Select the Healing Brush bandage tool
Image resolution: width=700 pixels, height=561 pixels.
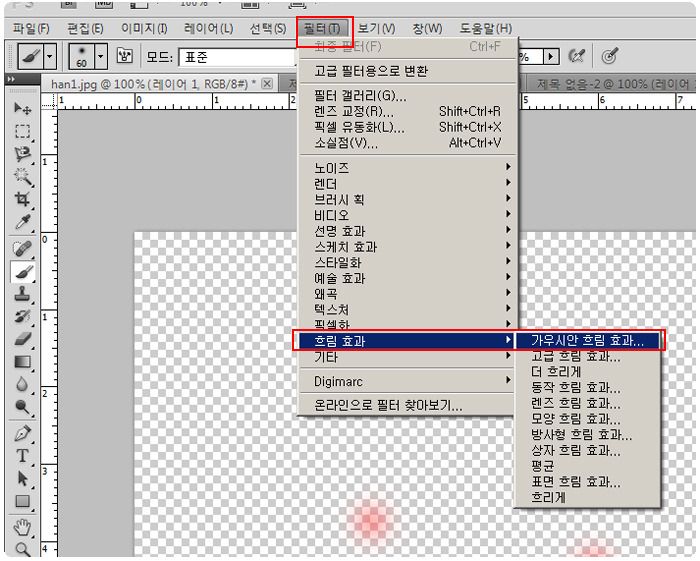pyautogui.click(x=22, y=249)
